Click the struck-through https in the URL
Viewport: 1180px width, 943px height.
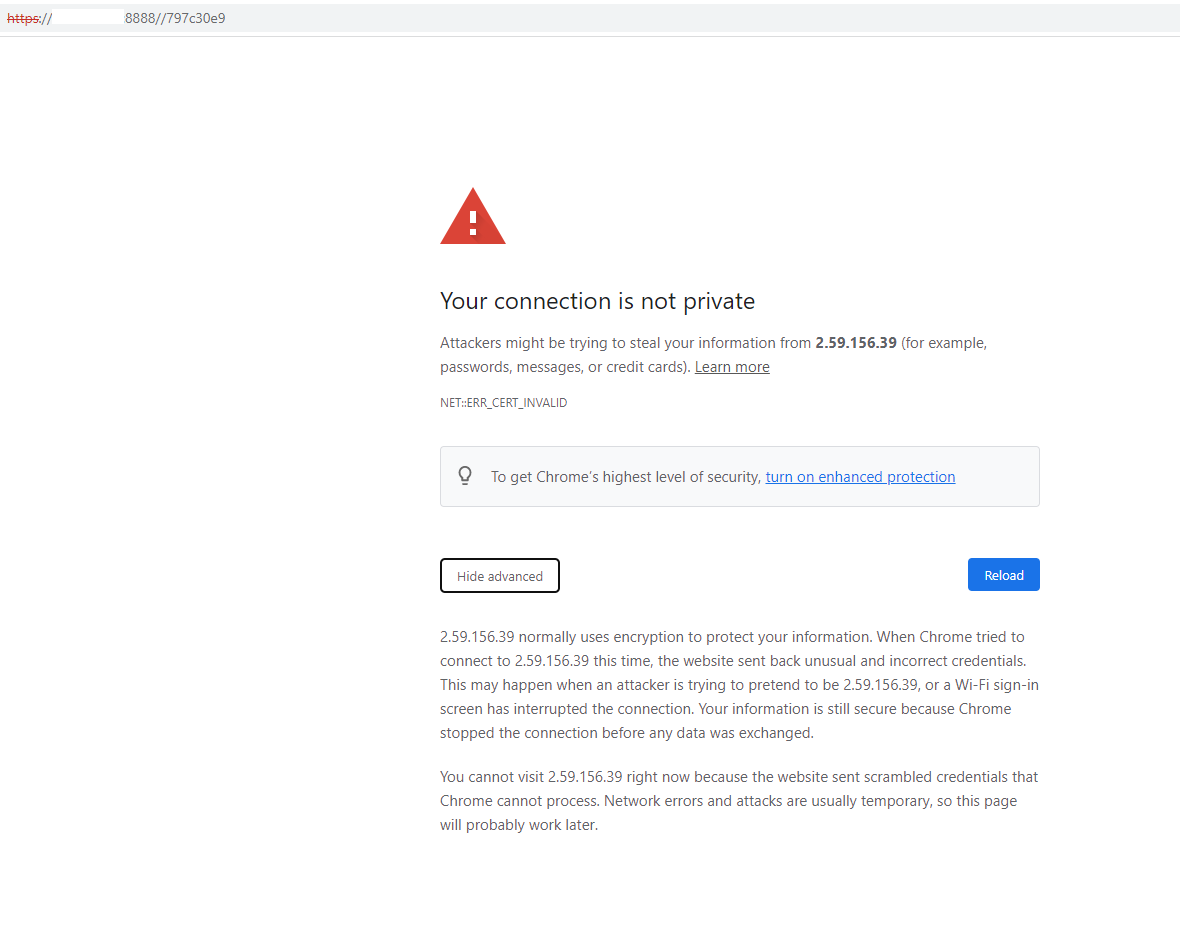(22, 18)
